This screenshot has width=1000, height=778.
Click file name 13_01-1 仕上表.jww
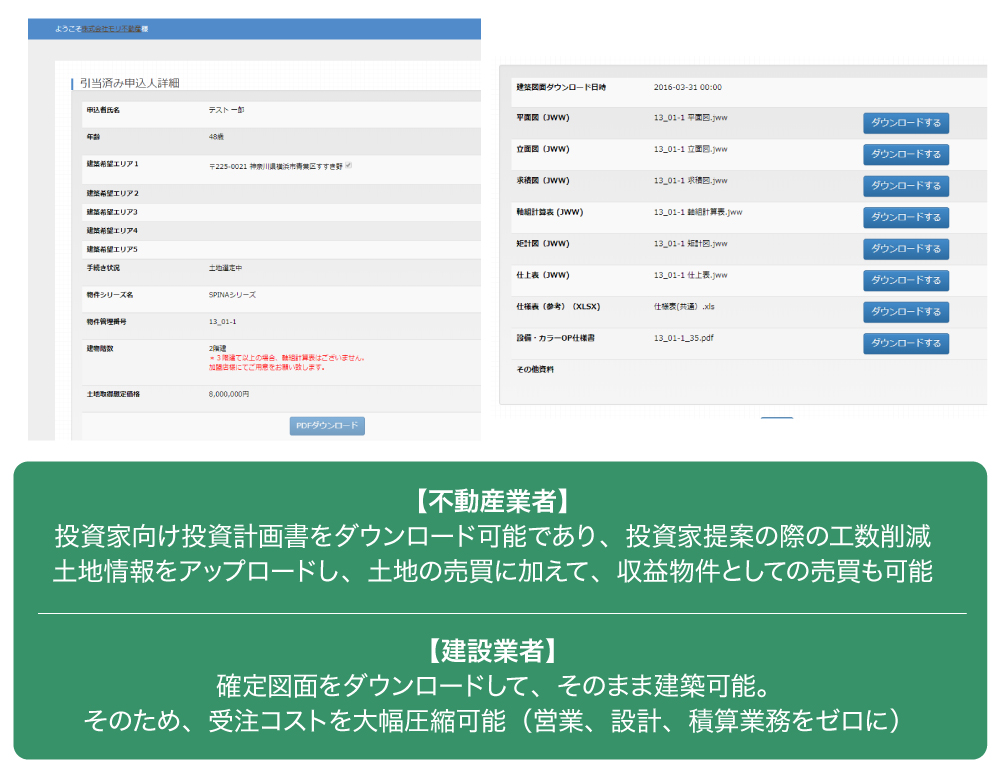[x=691, y=275]
